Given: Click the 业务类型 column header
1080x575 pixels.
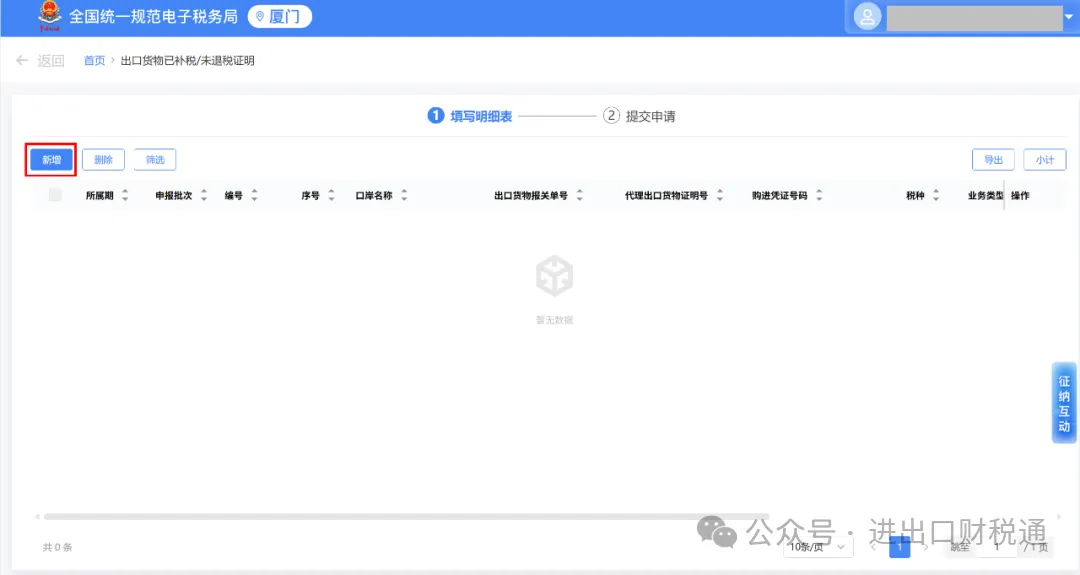Looking at the screenshot, I should click(985, 196).
